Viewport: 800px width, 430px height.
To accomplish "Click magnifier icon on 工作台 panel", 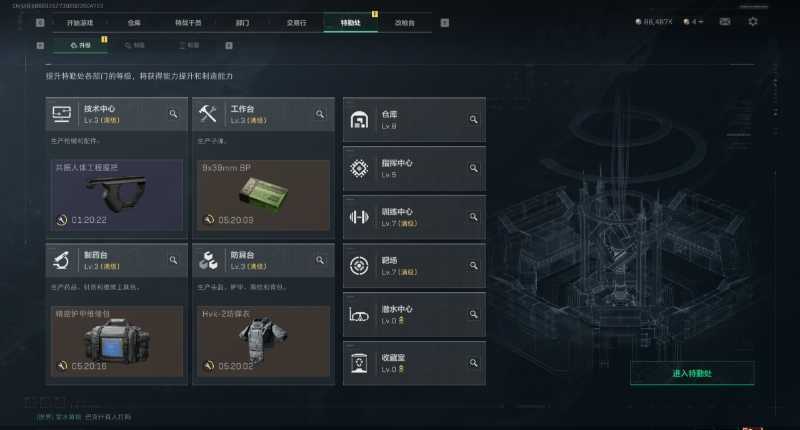I will coord(320,114).
